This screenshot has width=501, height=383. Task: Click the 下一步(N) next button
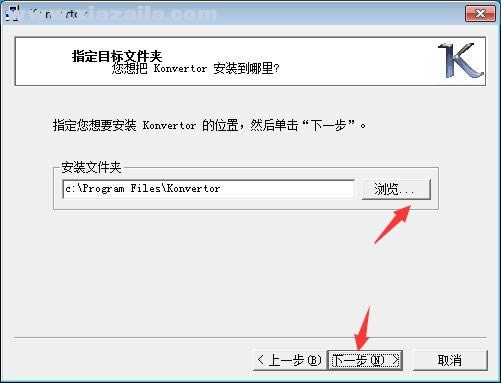[x=365, y=360]
